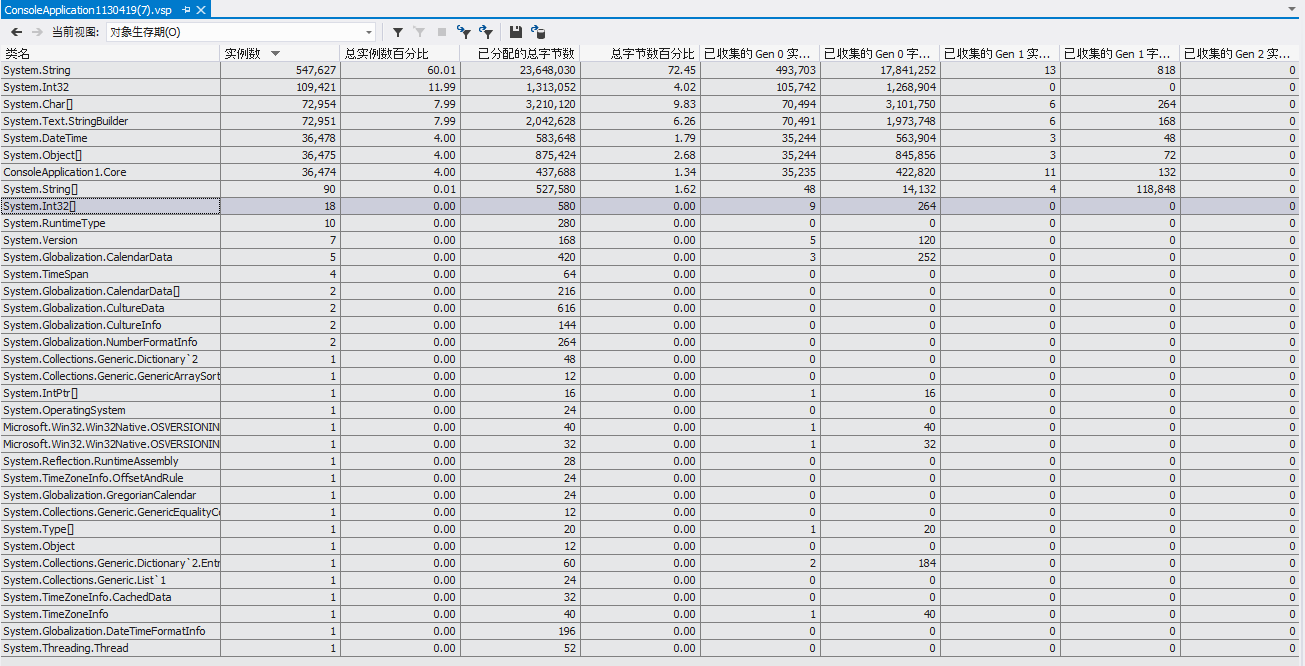
Task: Select the ConsoleApplication1130419(7).vsp tab
Action: point(88,9)
